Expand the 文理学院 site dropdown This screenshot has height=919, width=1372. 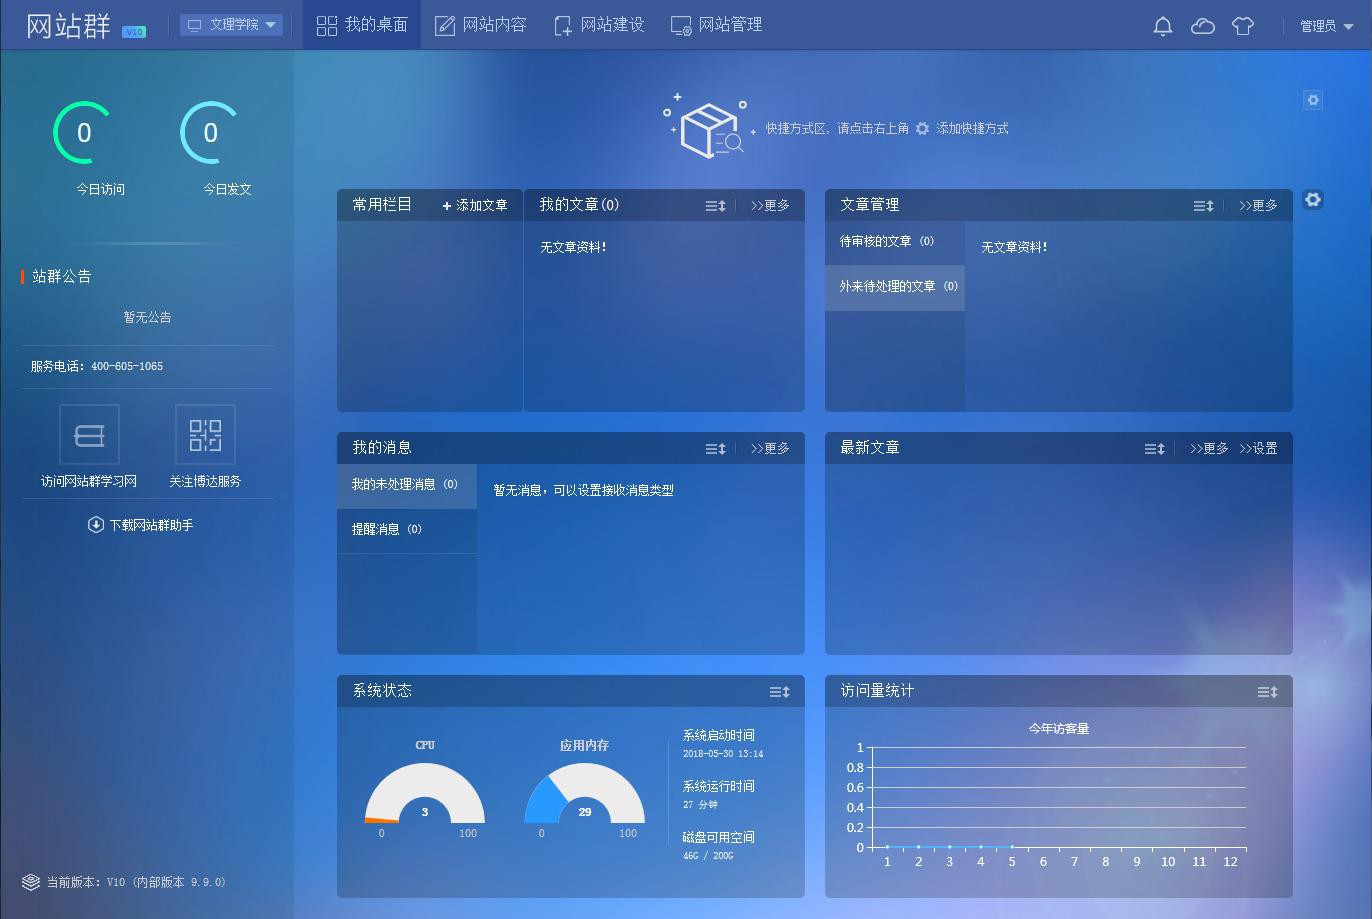coord(232,25)
